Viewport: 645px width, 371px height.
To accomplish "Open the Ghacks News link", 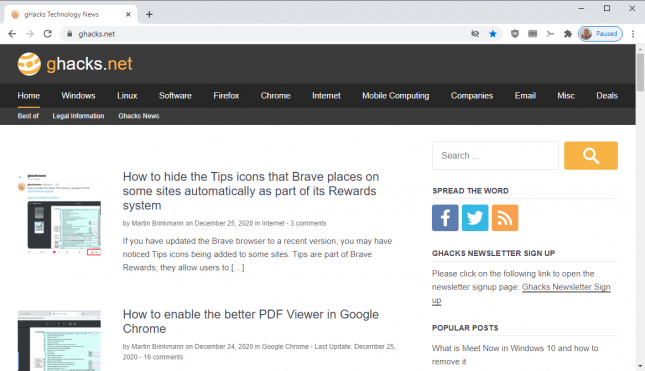I will coord(139,116).
